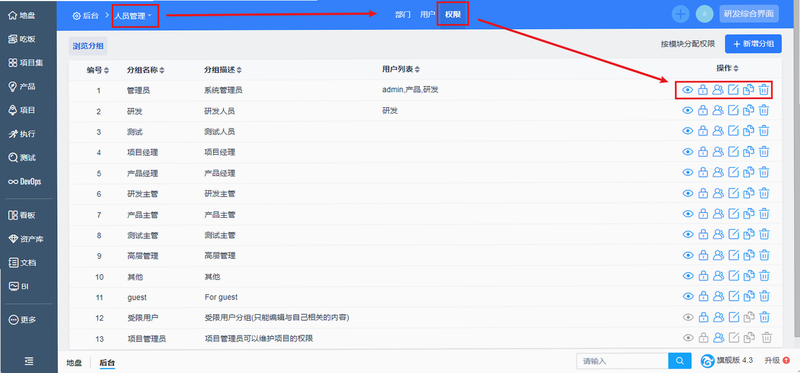Open 更多 in the sidebar
This screenshot has width=800, height=373.
pyautogui.click(x=23, y=320)
